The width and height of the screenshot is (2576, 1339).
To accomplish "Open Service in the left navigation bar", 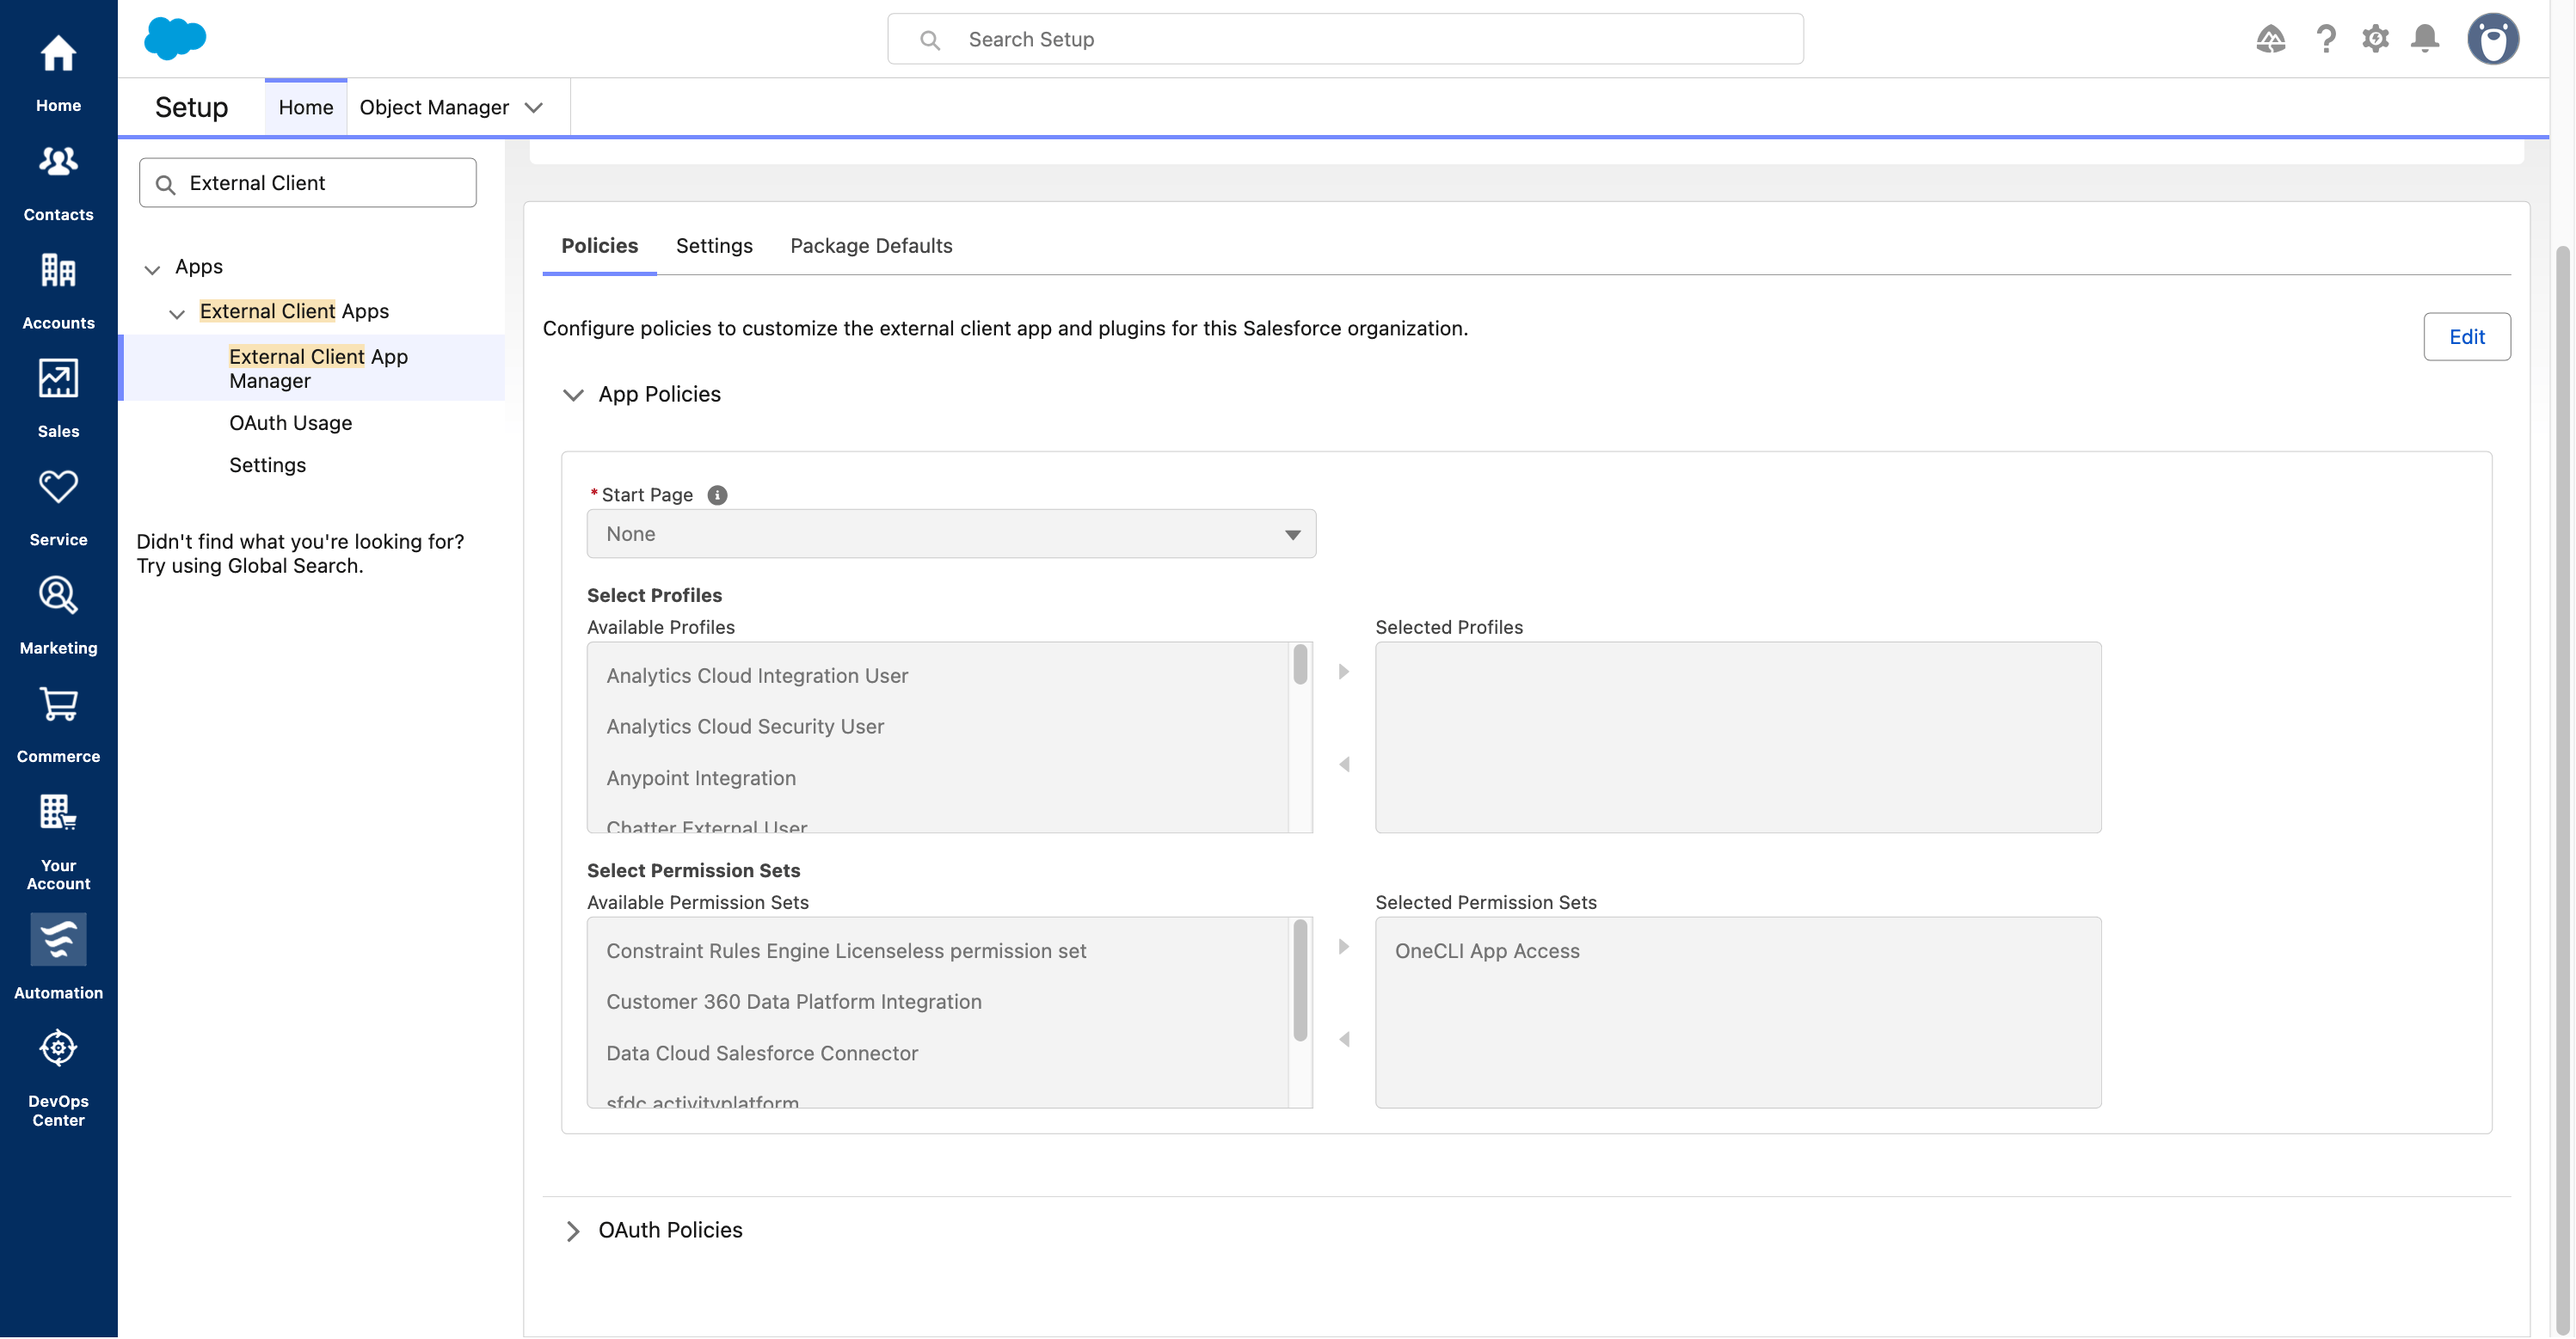I will tap(58, 507).
